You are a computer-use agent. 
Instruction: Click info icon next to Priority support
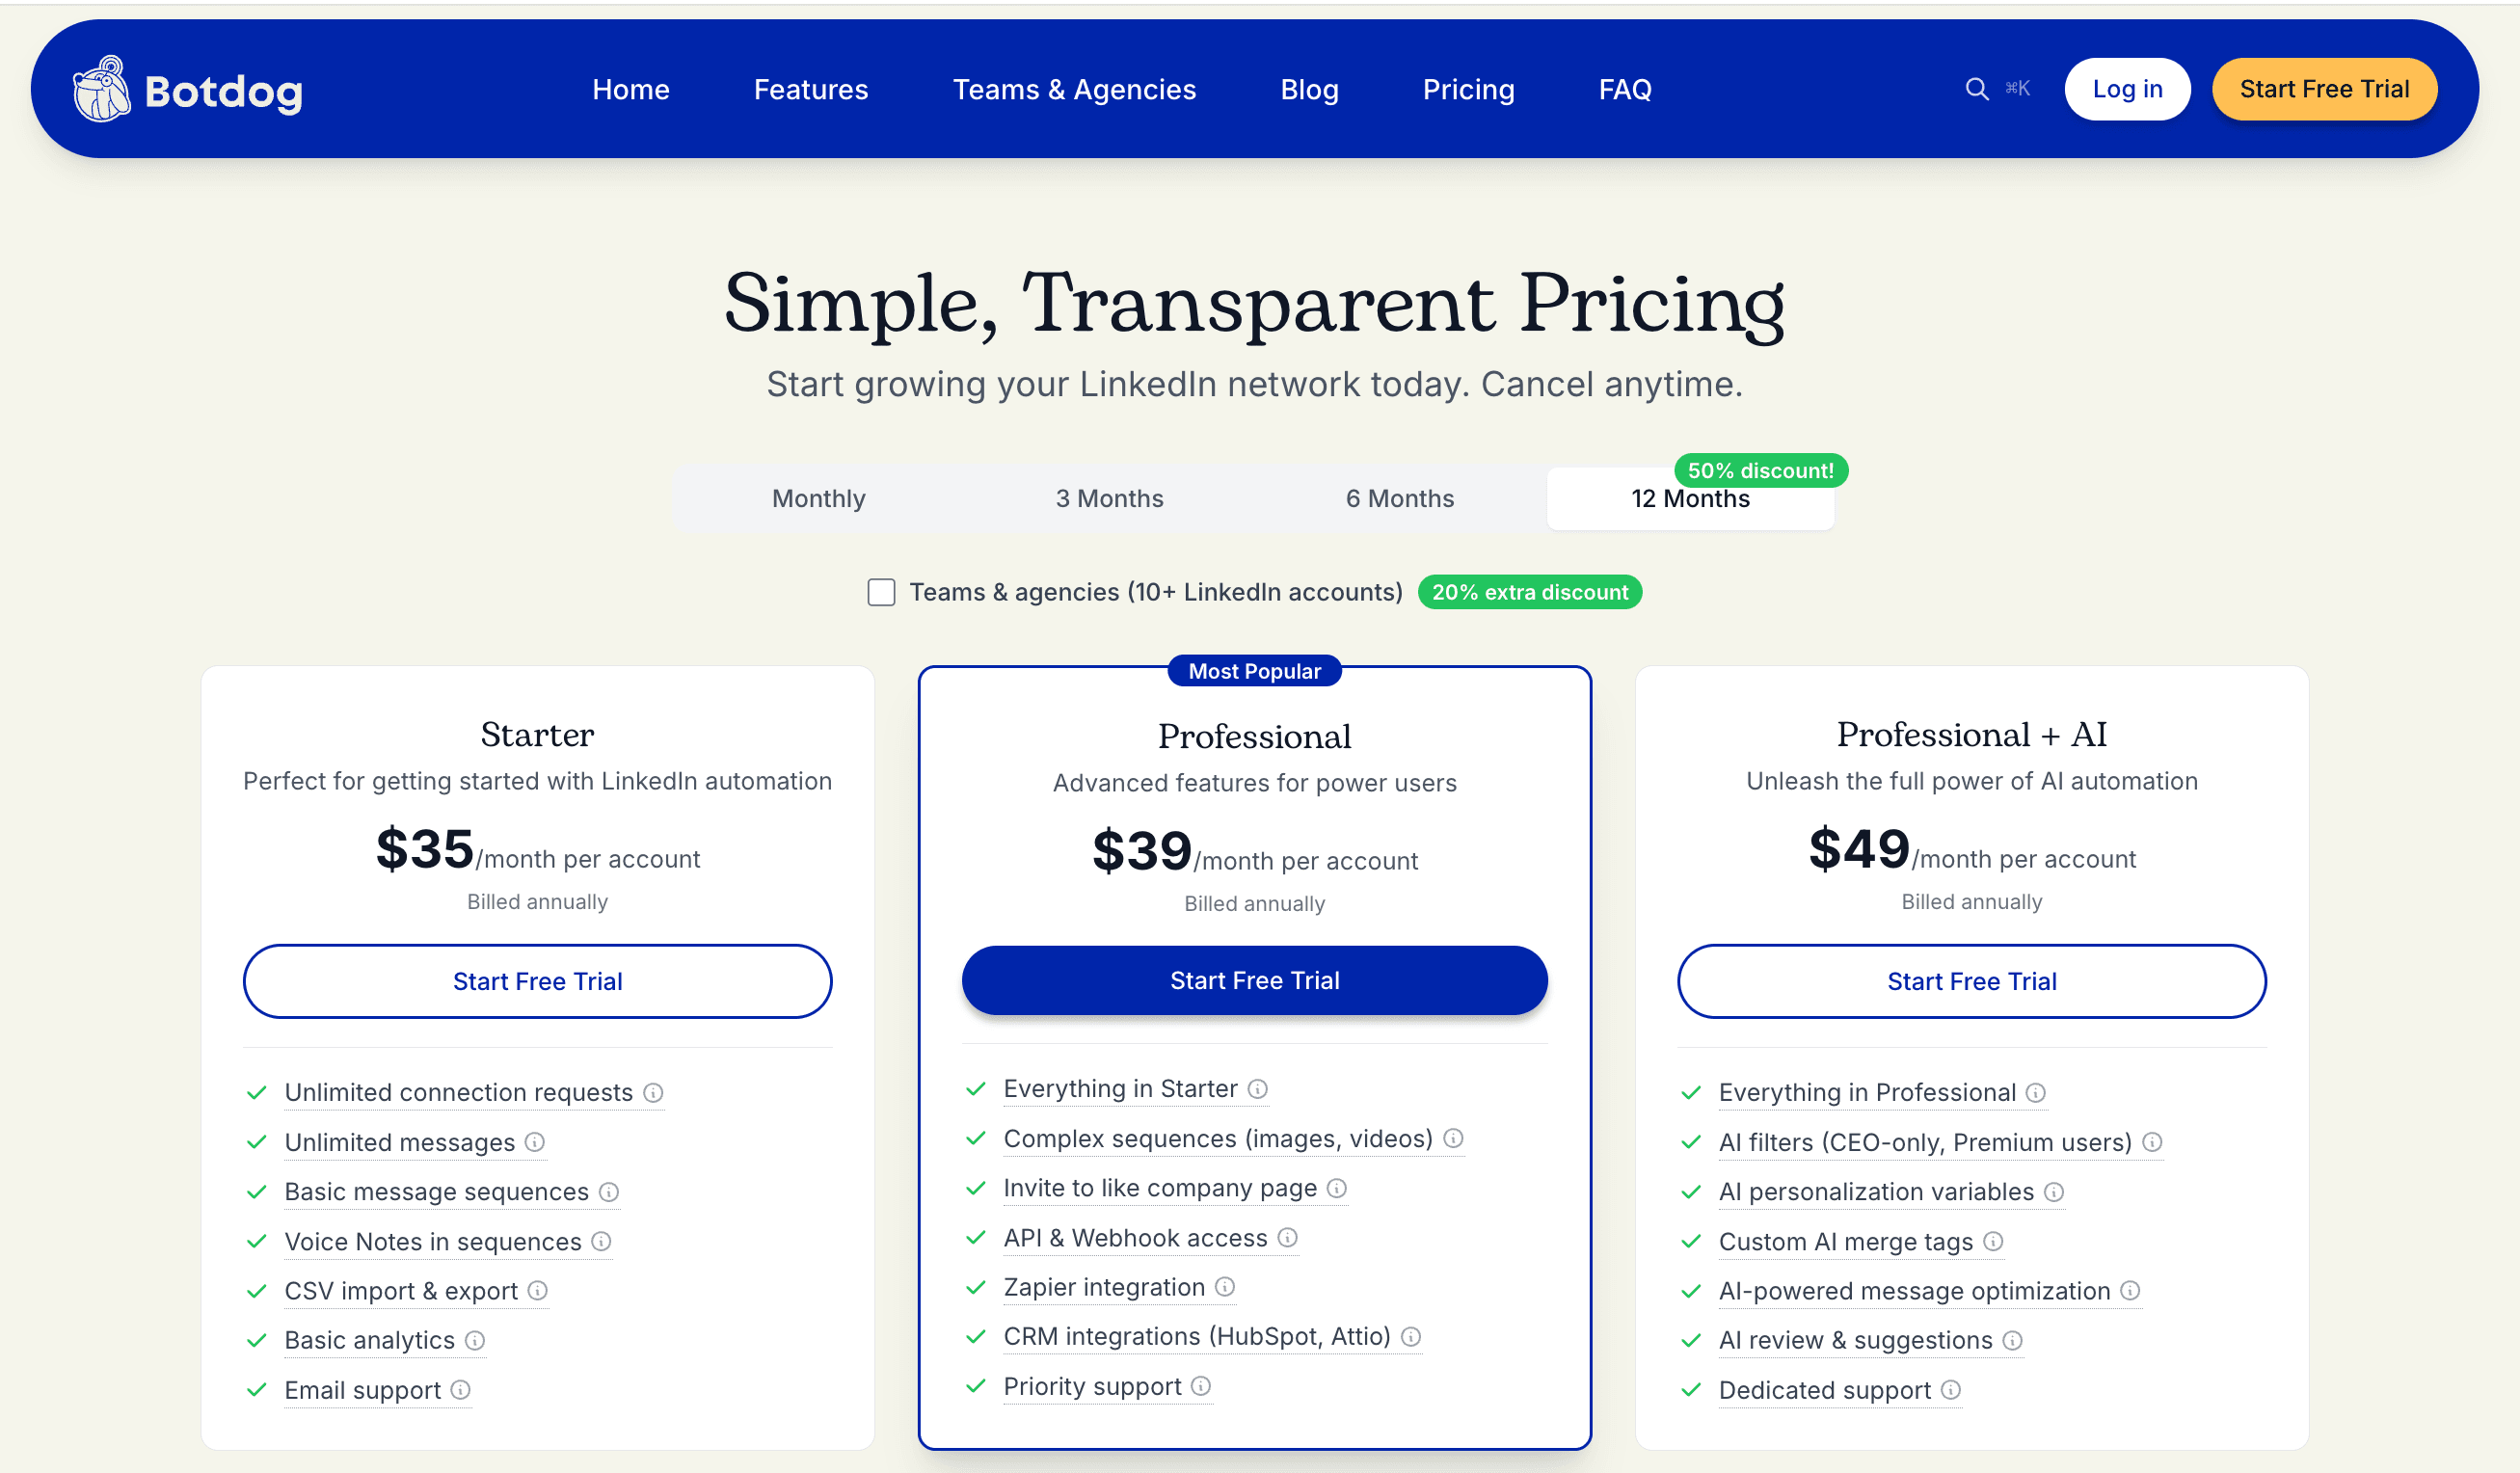[1201, 1386]
